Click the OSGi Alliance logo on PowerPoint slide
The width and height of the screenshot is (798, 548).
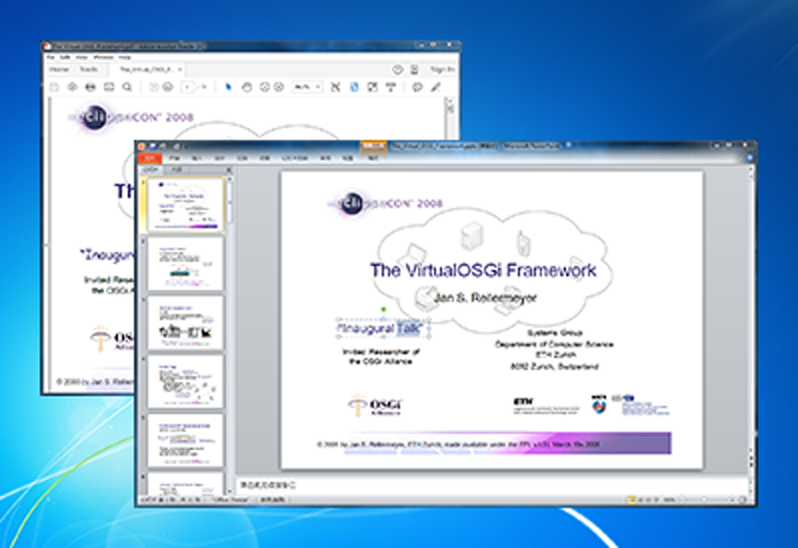375,405
